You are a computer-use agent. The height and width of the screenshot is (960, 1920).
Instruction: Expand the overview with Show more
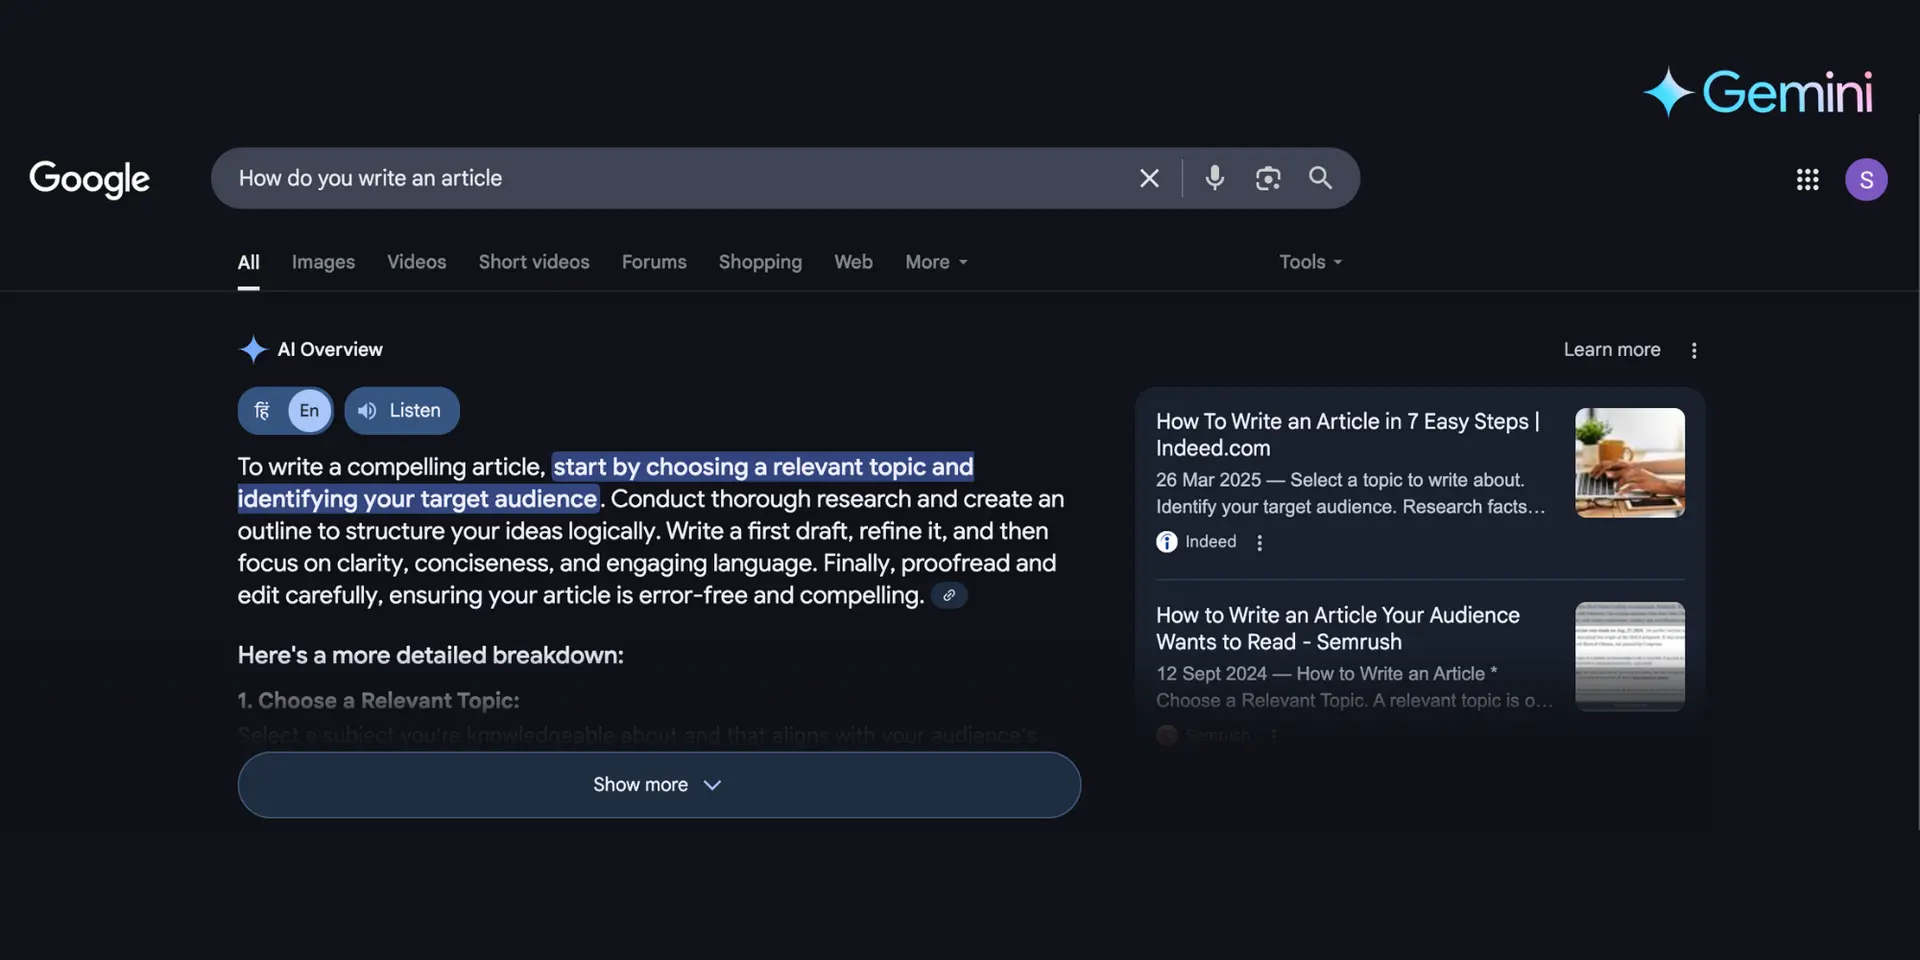659,785
